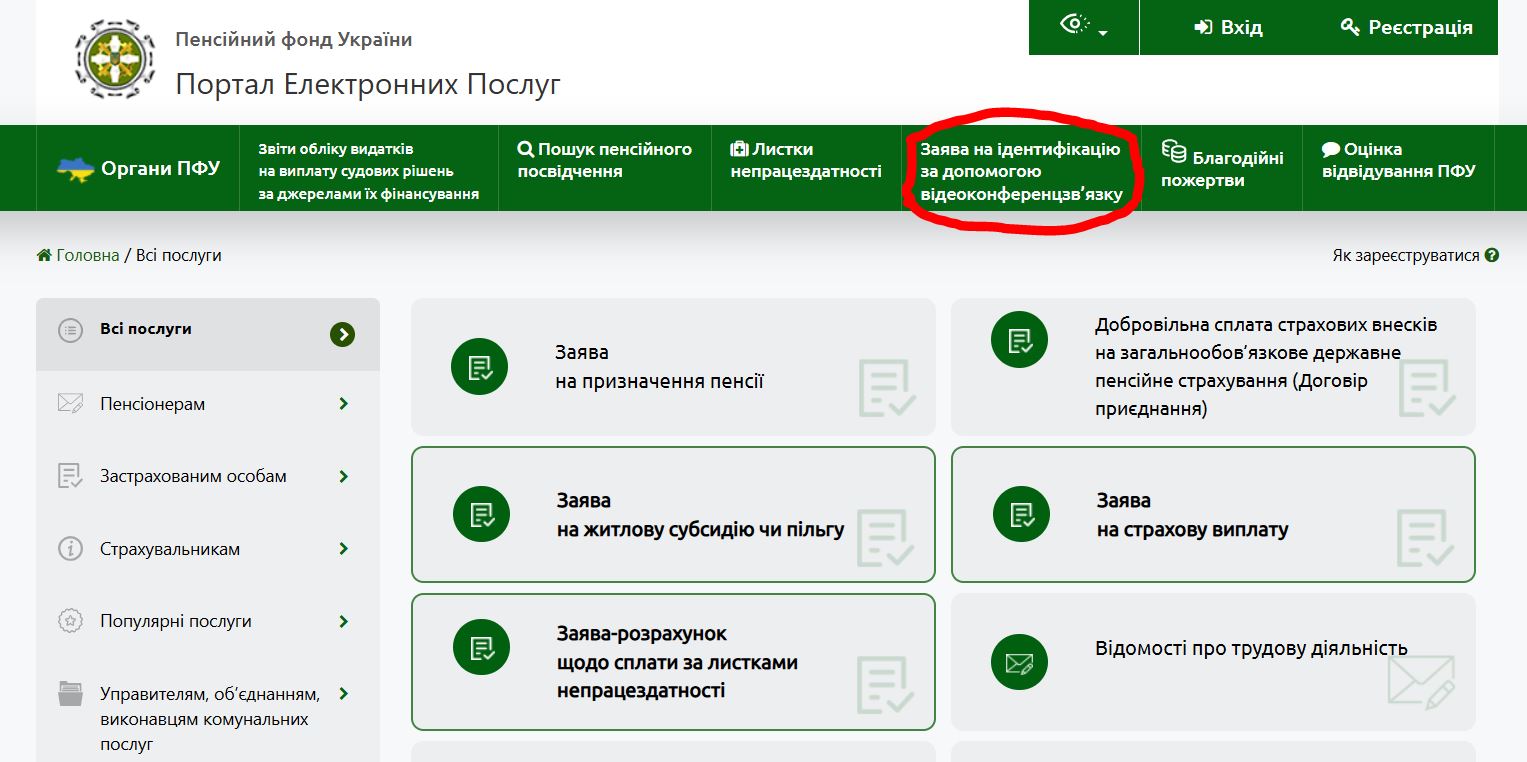Click the Страхувальникам info icon

click(x=70, y=549)
